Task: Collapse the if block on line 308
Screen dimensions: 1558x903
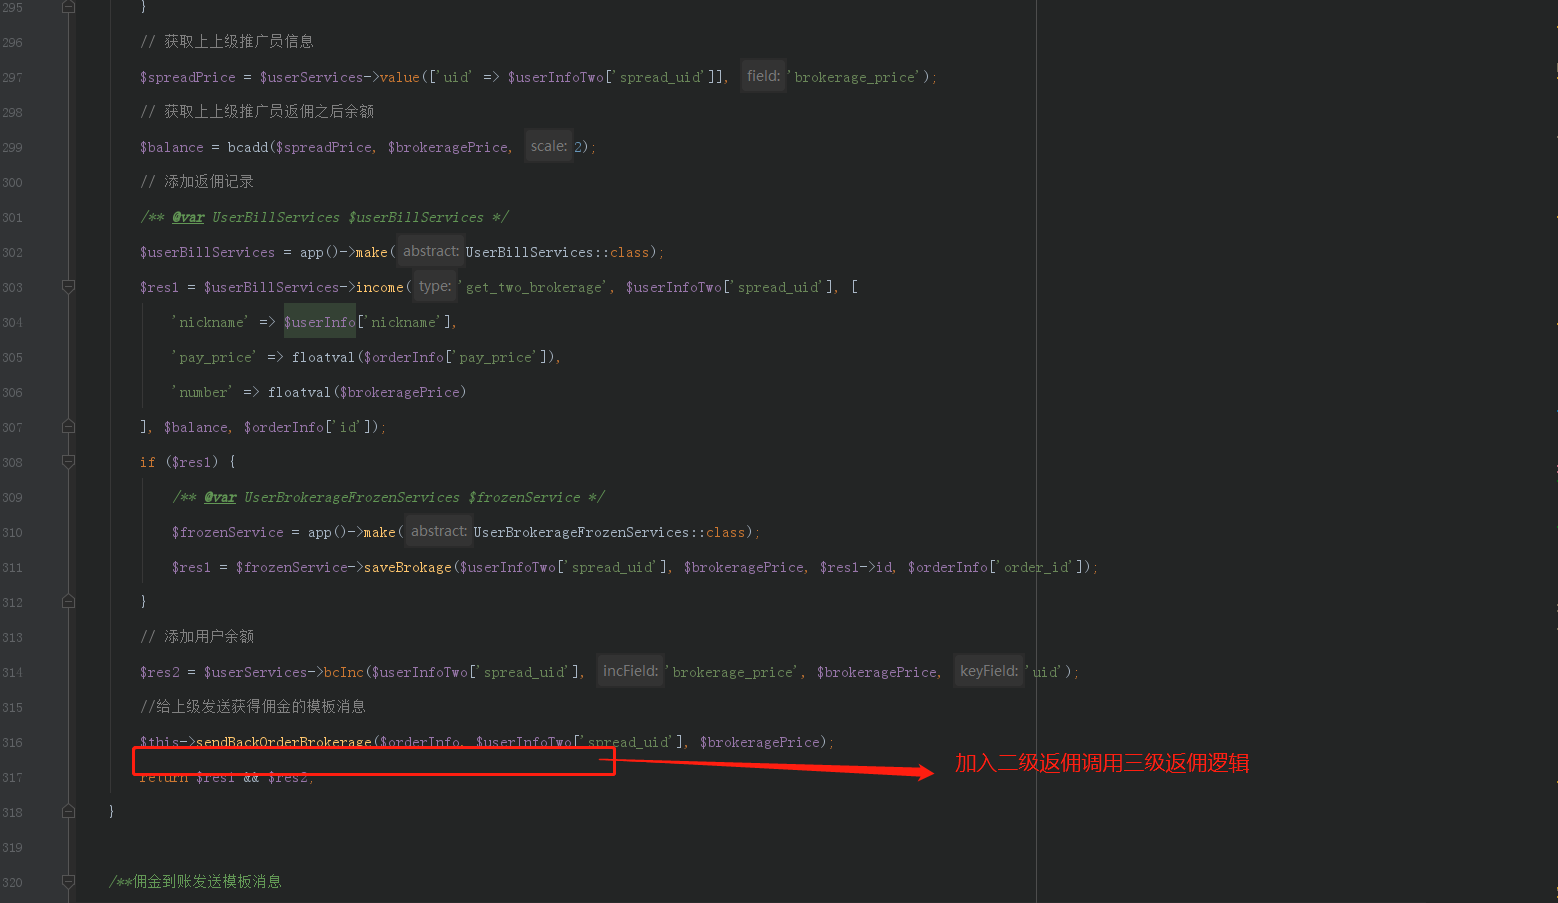Action: click(x=68, y=462)
